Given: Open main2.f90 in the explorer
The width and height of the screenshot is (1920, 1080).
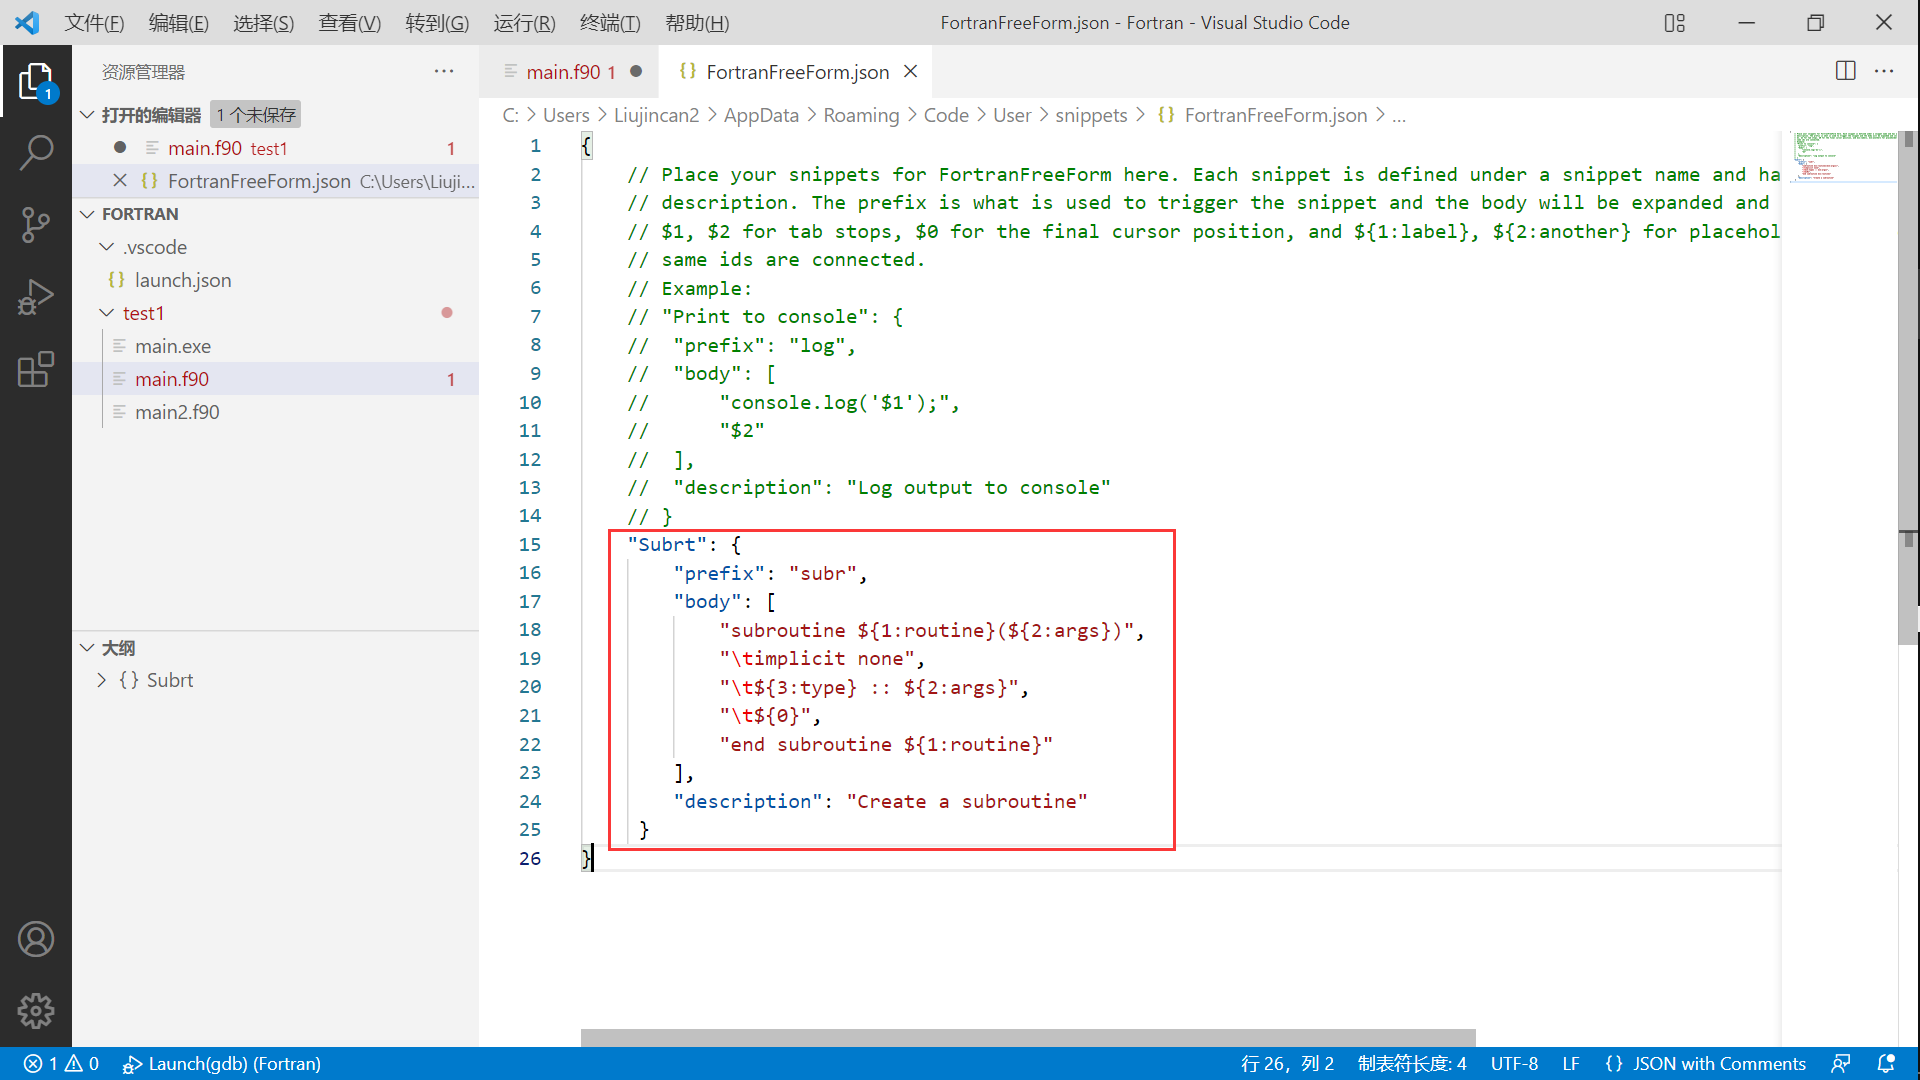Looking at the screenshot, I should tap(177, 412).
